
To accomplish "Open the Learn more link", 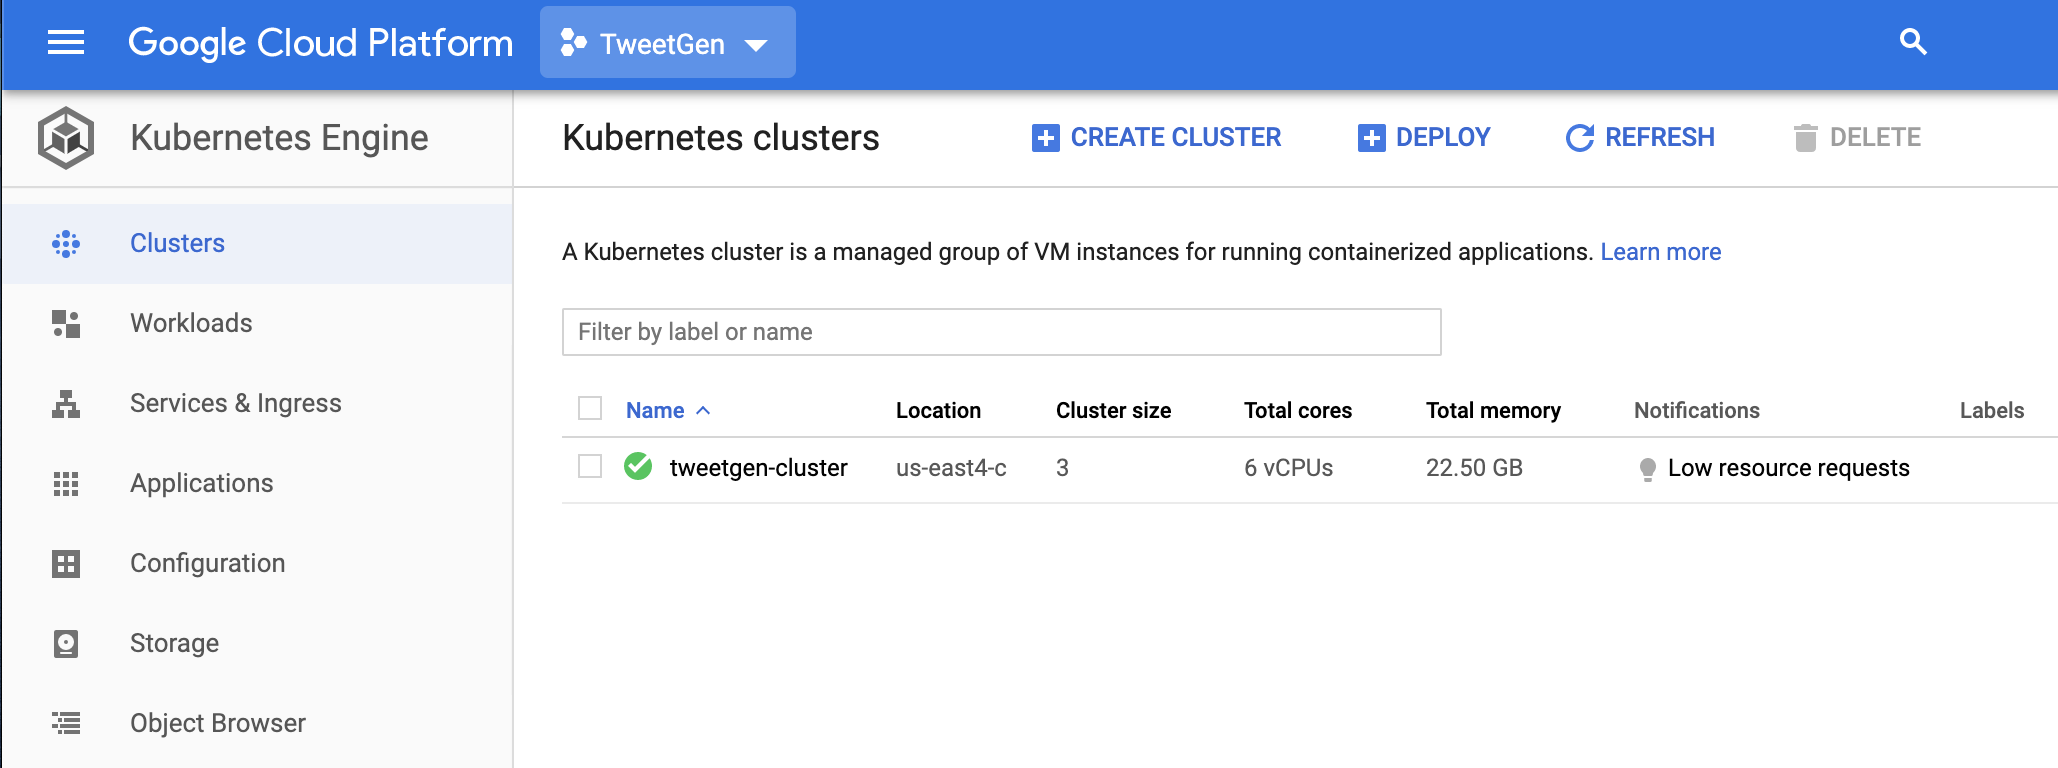I will [x=1661, y=251].
